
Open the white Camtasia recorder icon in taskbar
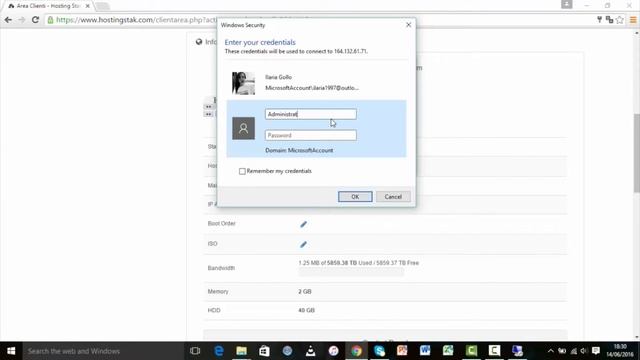(x=494, y=351)
